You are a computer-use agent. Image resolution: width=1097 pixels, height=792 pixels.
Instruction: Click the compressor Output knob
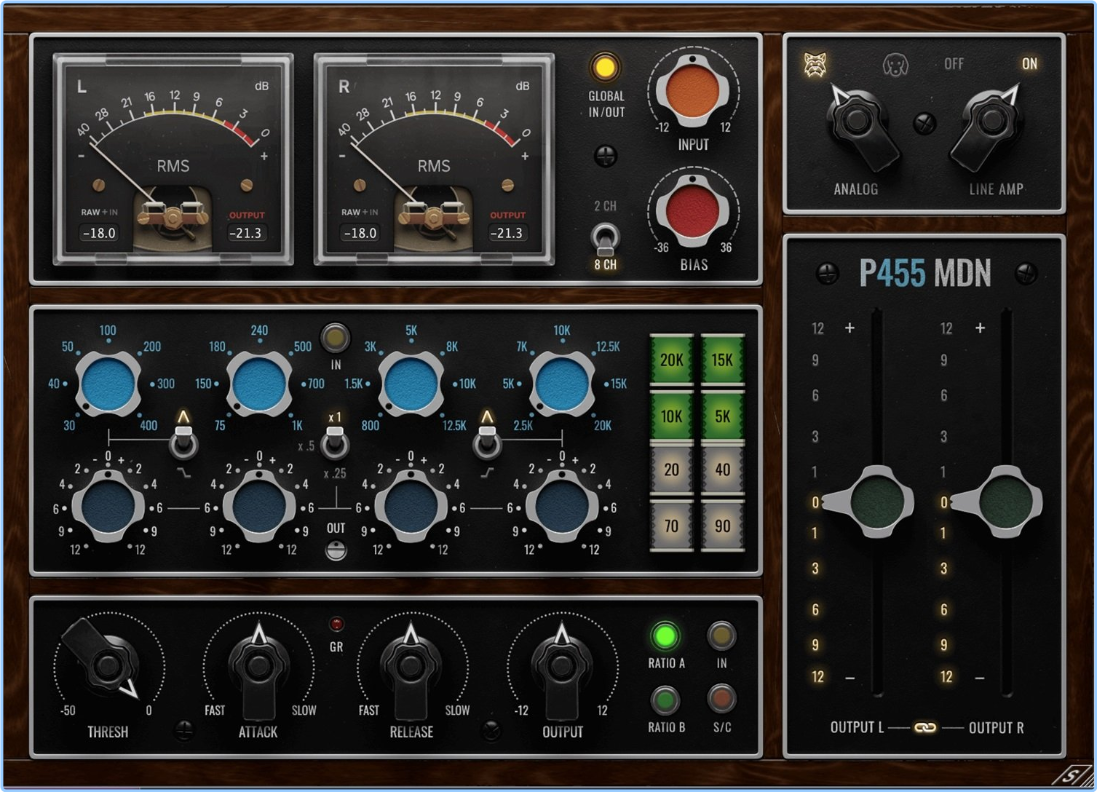coord(562,668)
